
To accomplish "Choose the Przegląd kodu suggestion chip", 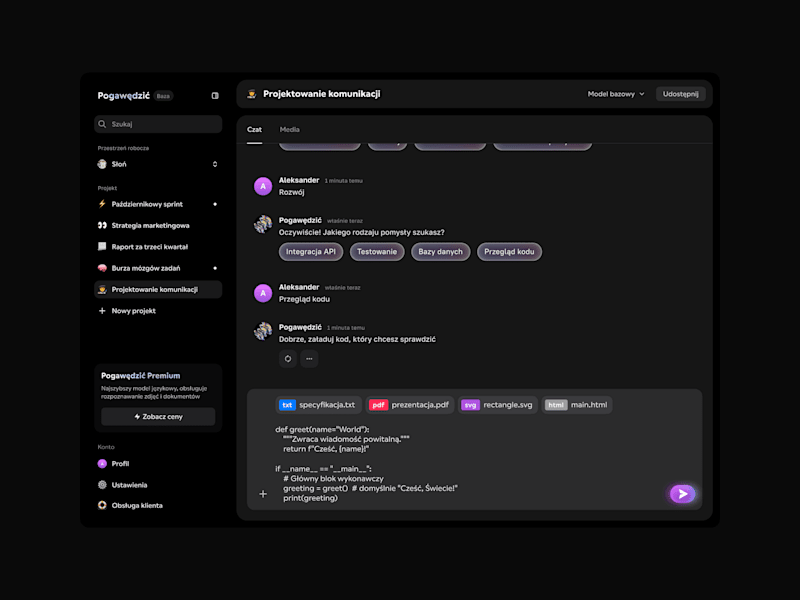I will click(509, 252).
